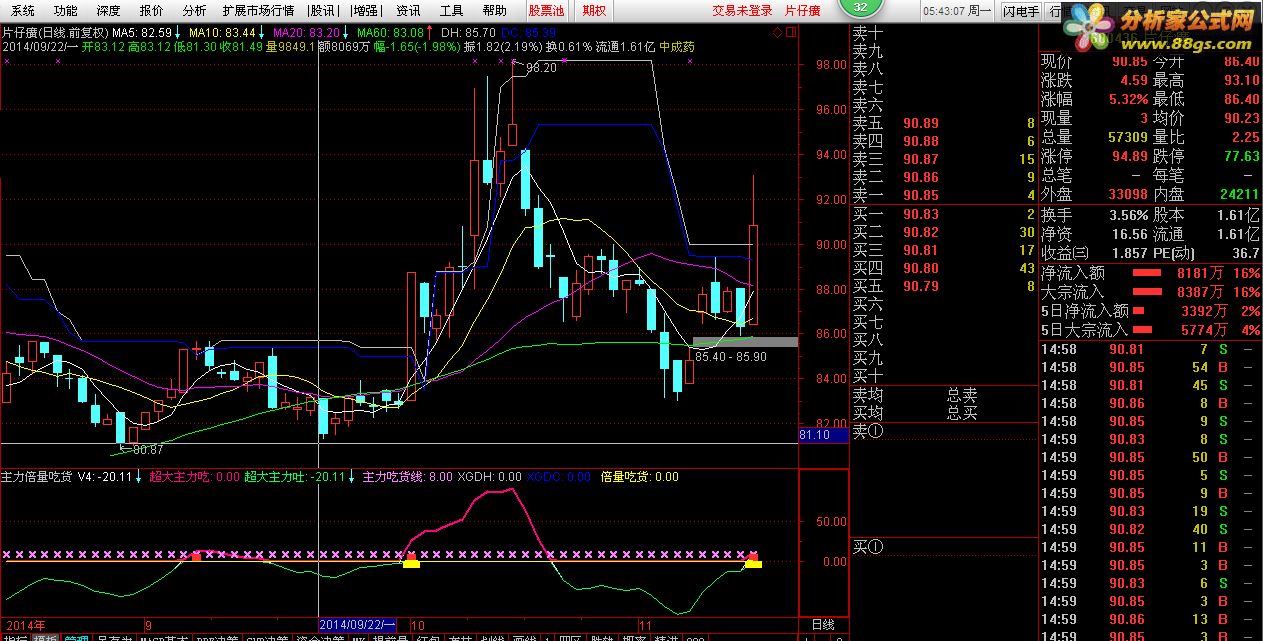Viewport: 1263px width, 641px height.
Task: Click the 大宗流入 8387万 row
Action: (x=1151, y=292)
